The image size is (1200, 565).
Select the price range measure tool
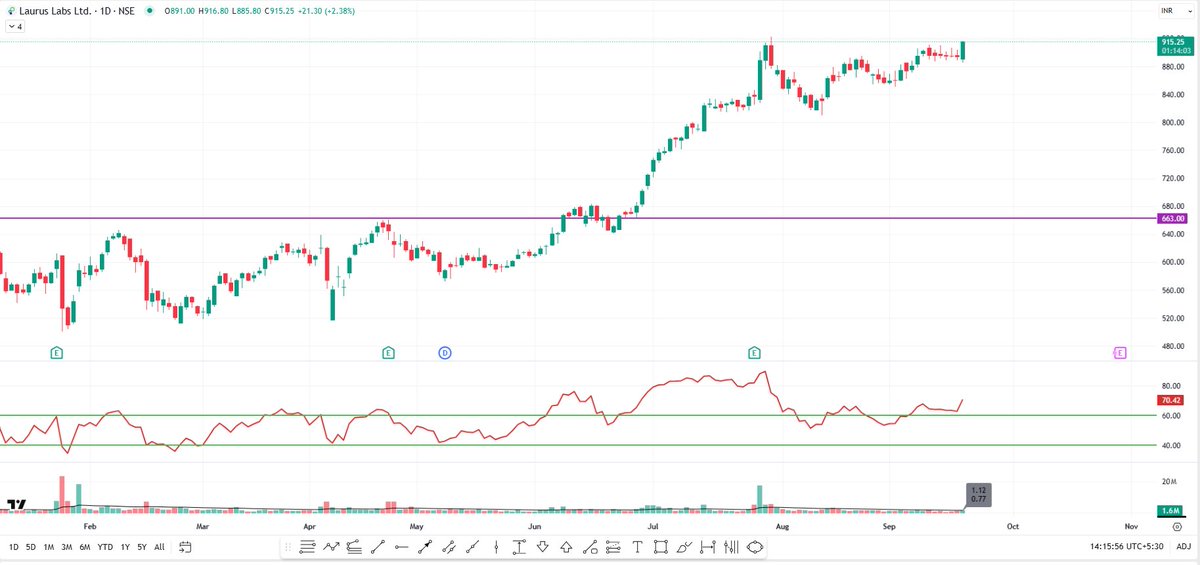point(519,547)
